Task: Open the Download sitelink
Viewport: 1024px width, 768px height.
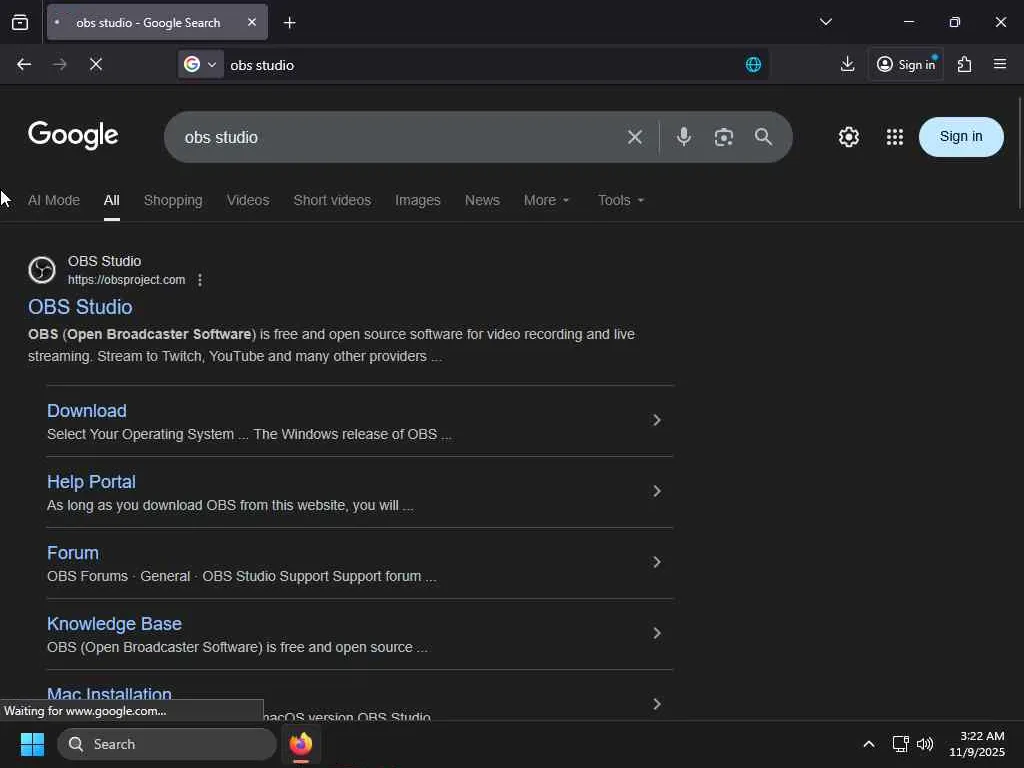Action: click(87, 411)
